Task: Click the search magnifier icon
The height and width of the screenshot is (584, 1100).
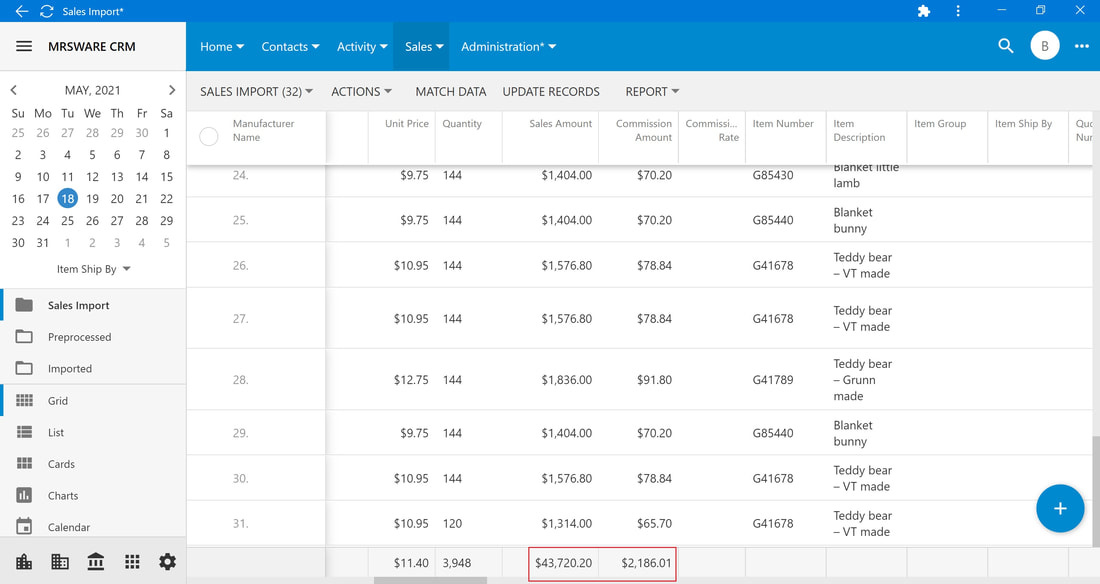Action: [x=1005, y=46]
